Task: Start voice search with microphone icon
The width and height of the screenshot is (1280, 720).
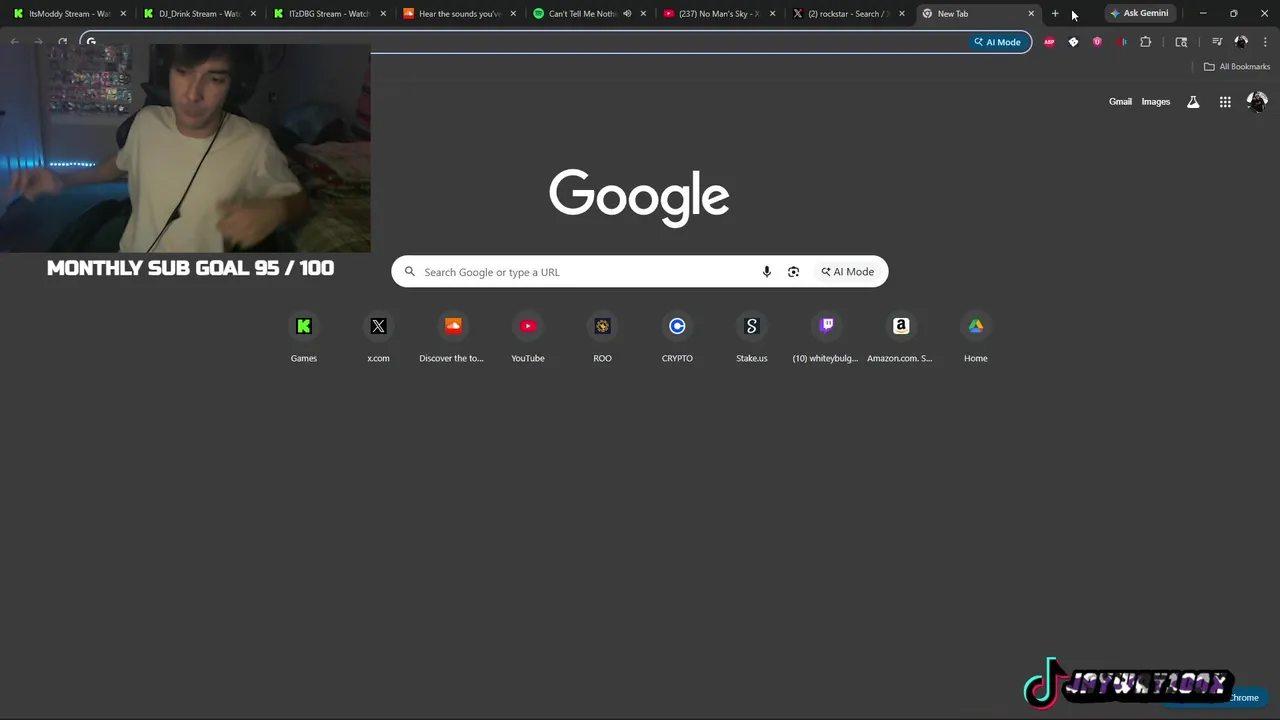Action: (767, 272)
